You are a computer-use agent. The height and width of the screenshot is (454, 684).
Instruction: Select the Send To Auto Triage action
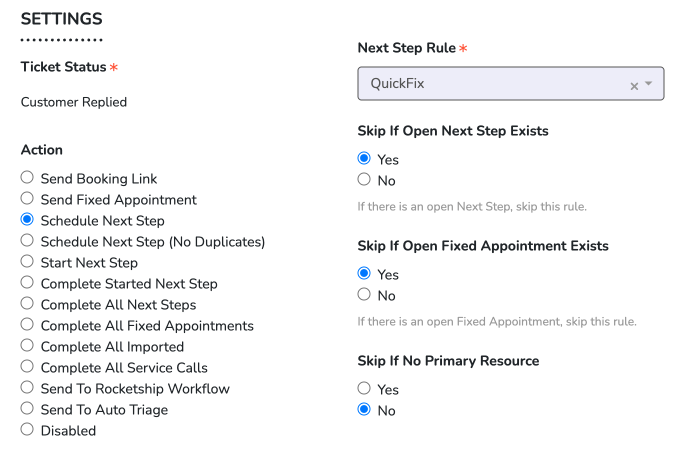click(x=27, y=409)
